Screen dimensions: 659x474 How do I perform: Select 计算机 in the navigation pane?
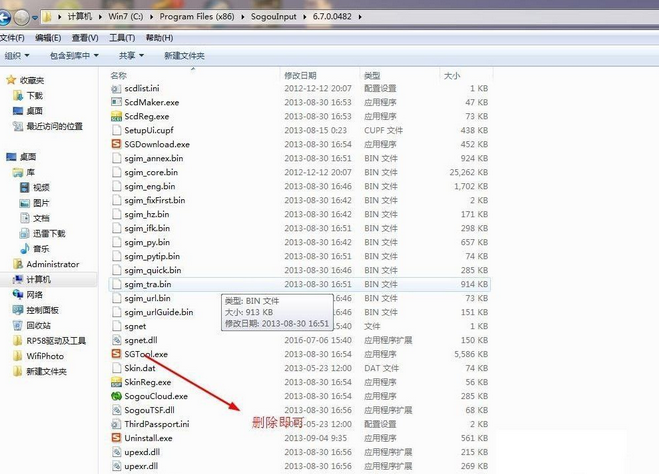point(39,279)
